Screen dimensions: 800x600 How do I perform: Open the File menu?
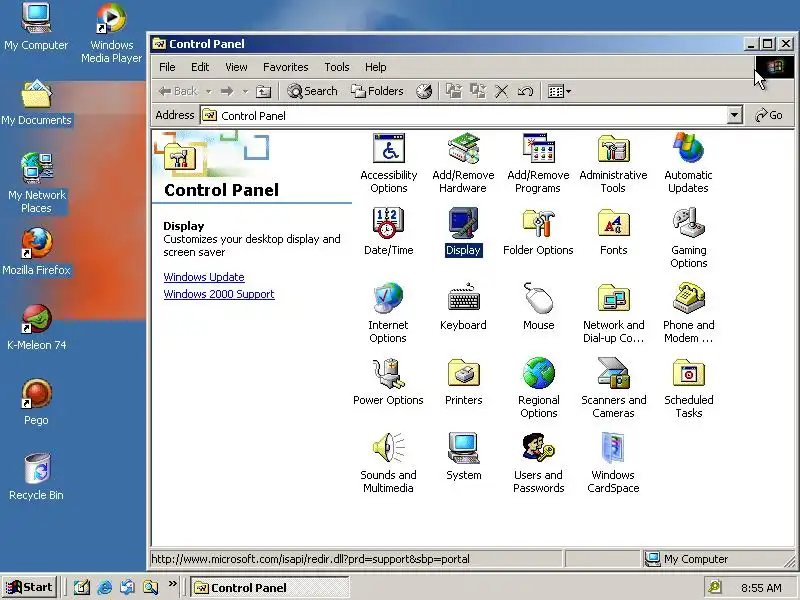click(167, 67)
